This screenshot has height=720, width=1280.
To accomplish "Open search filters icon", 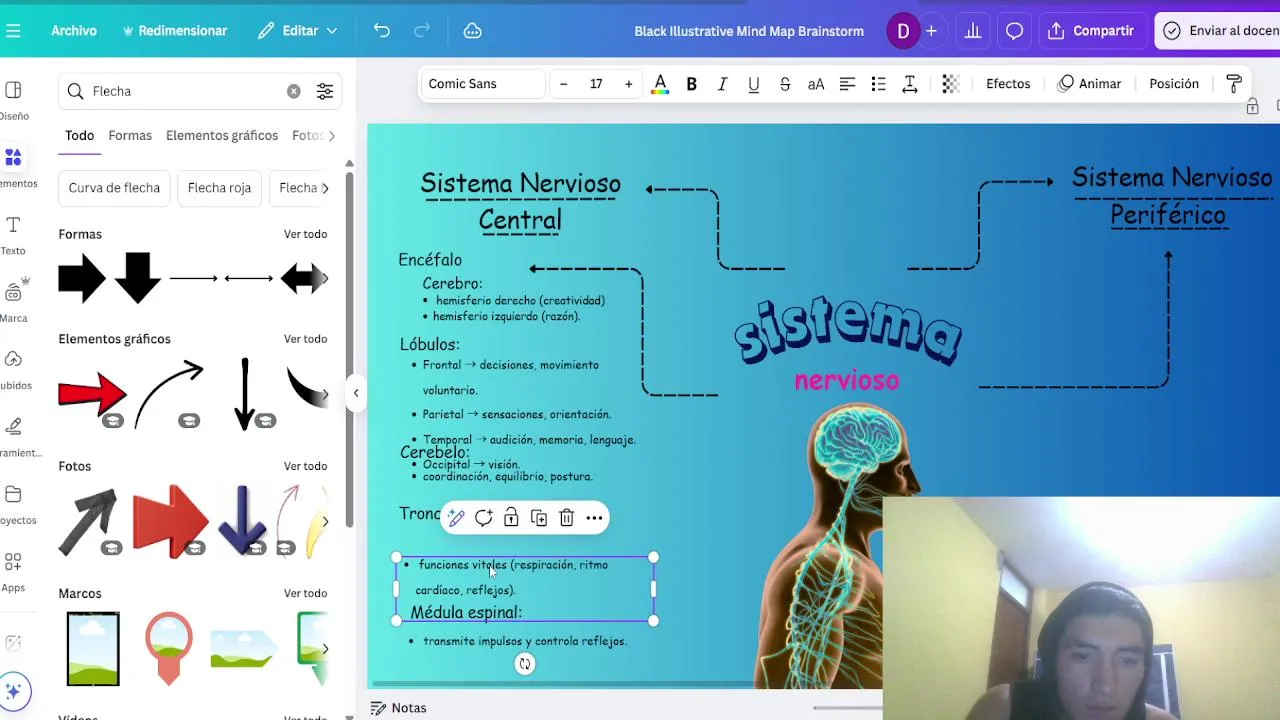I will point(325,91).
